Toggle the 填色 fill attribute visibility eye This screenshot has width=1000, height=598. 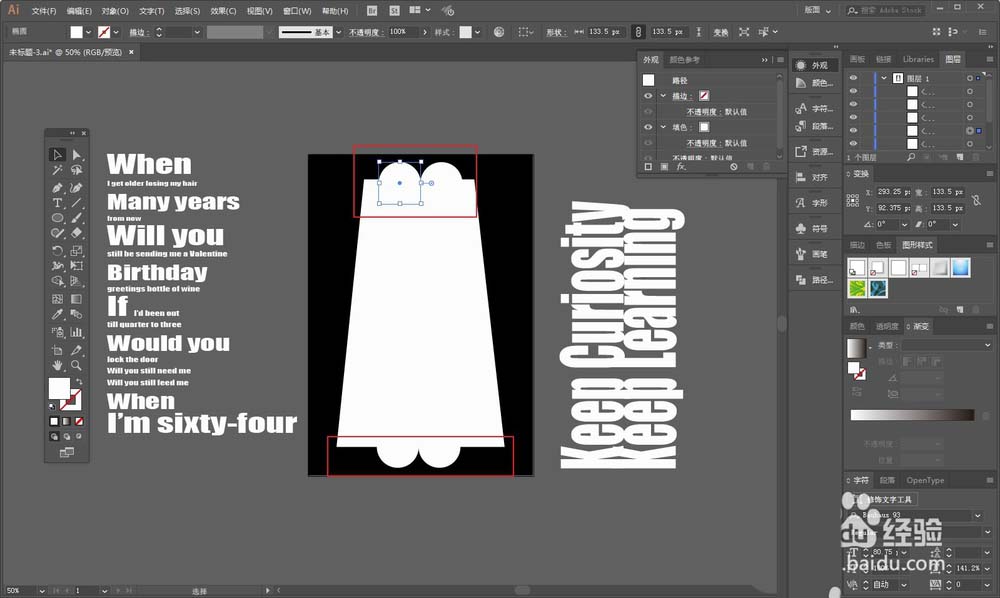pos(648,127)
